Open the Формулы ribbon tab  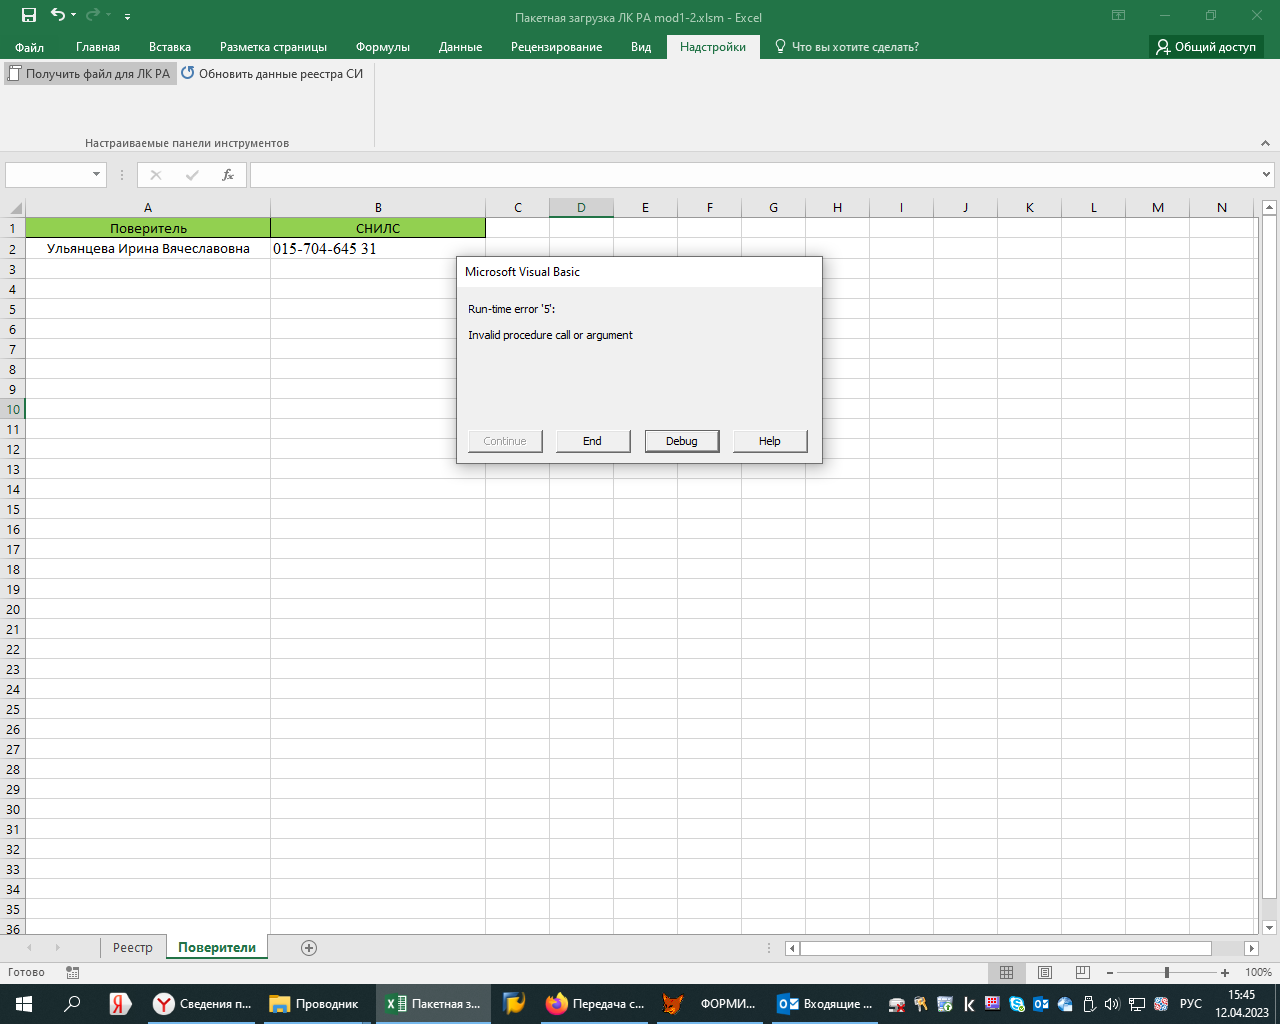click(382, 47)
